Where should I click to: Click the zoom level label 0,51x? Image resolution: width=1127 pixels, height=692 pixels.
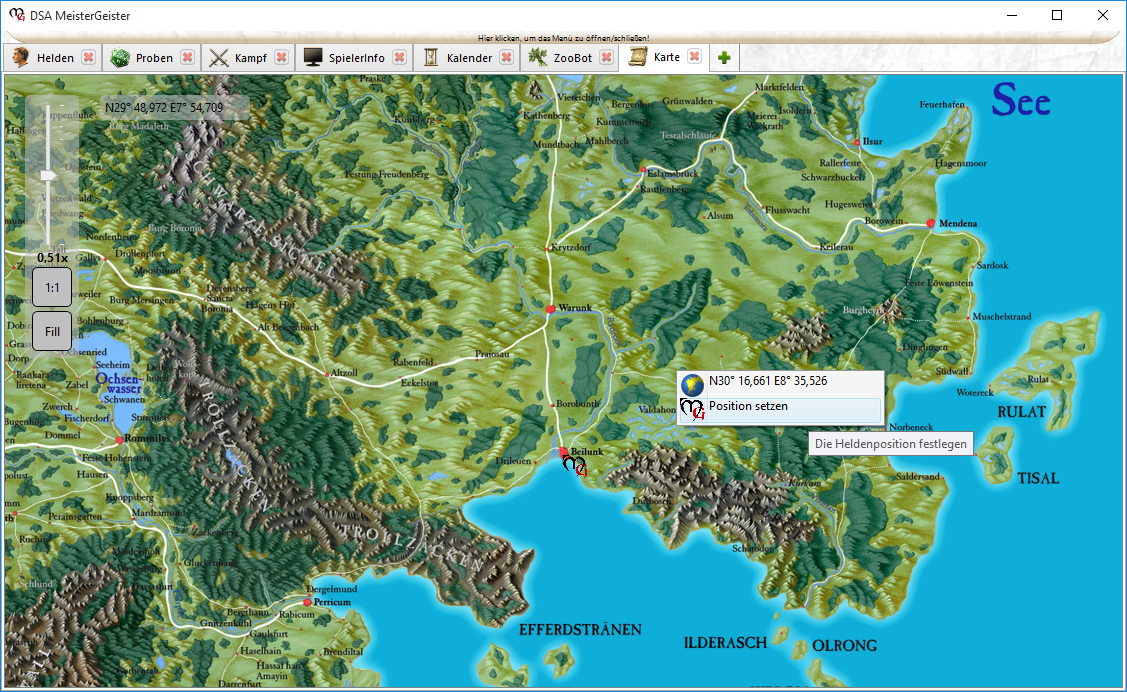pyautogui.click(x=52, y=257)
